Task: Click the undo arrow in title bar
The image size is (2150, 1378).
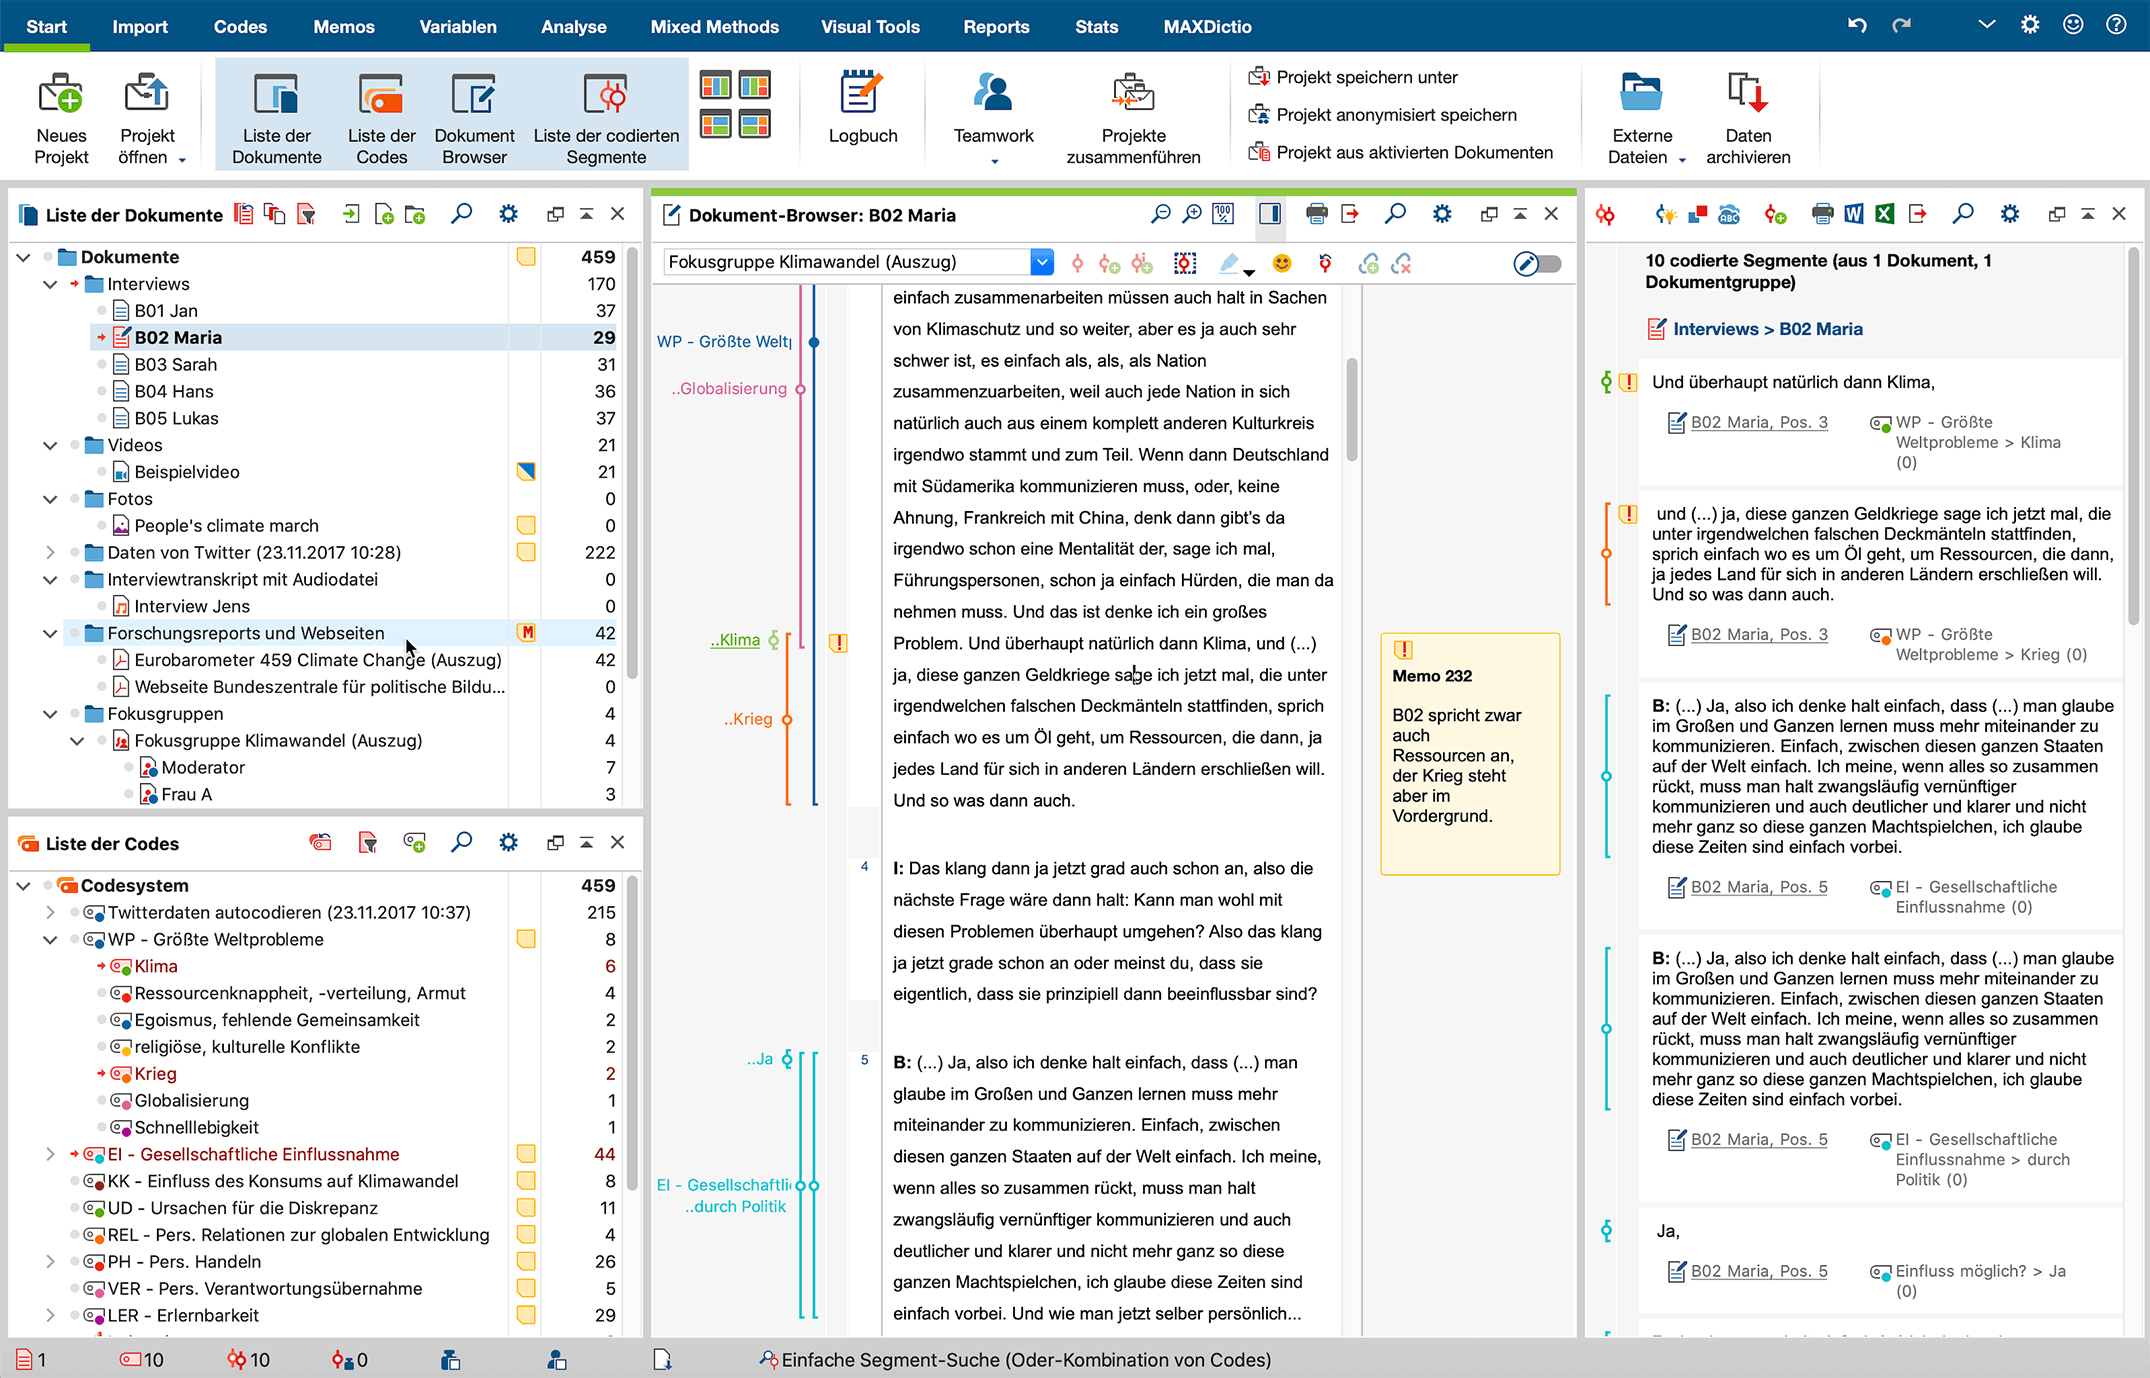Action: 1857,26
